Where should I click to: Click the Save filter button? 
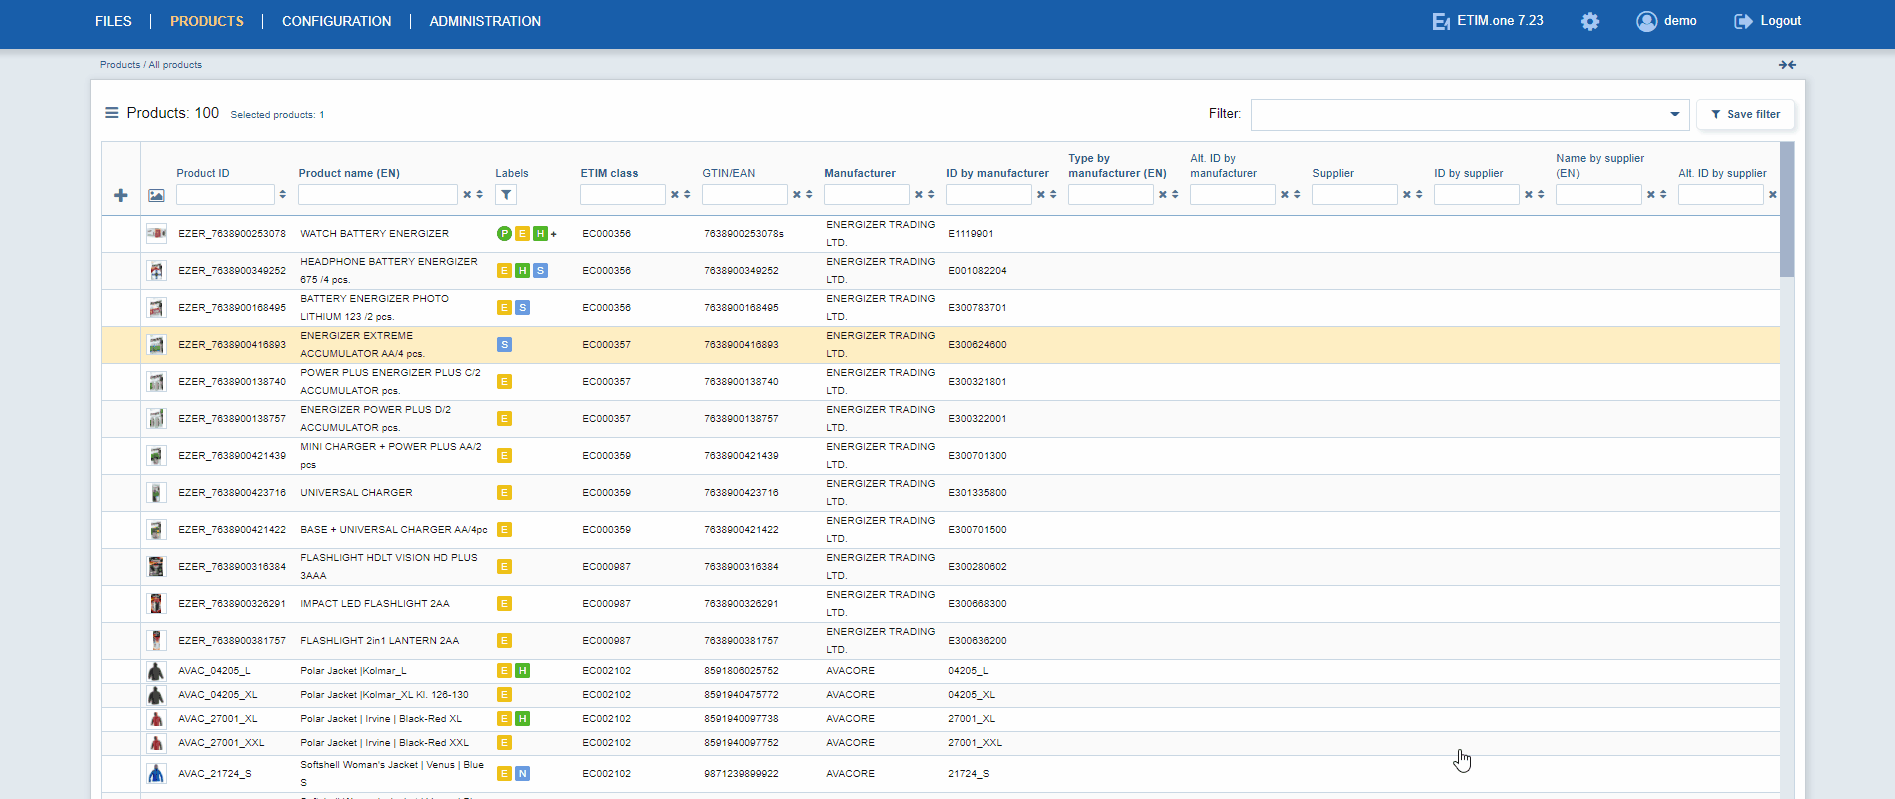point(1745,114)
